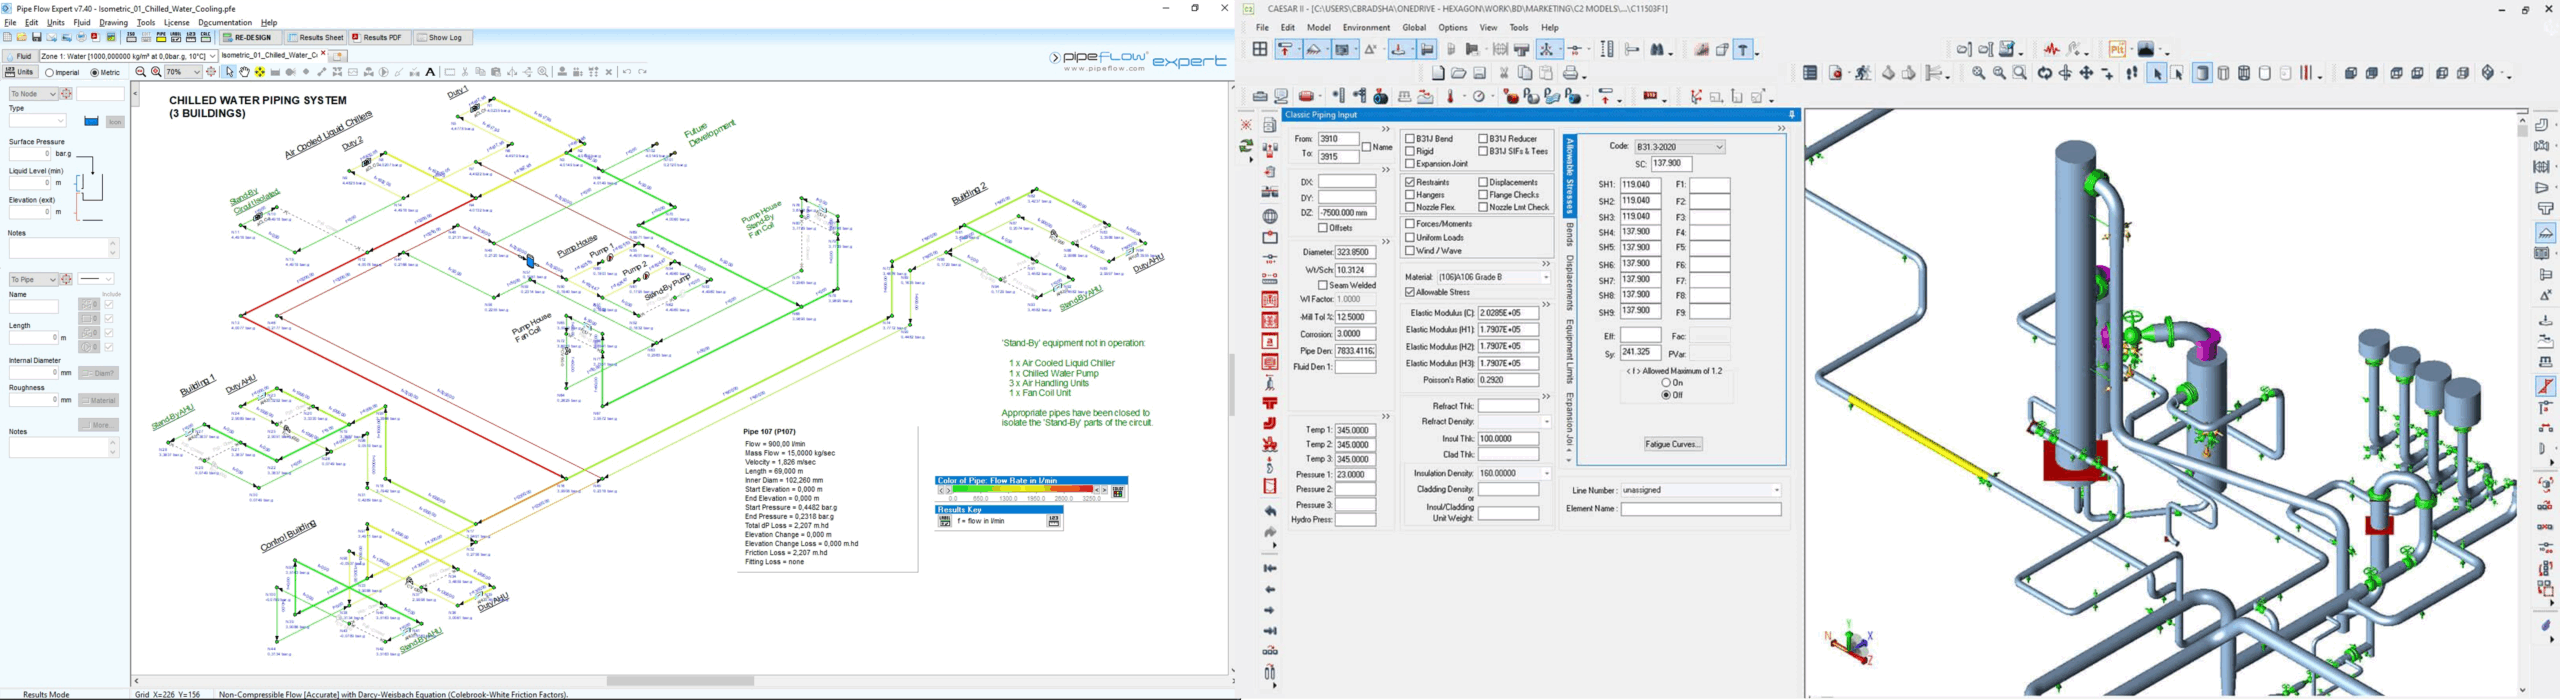The width and height of the screenshot is (2560, 700).
Task: Enable the B31J Bend checkbox
Action: pyautogui.click(x=1410, y=139)
